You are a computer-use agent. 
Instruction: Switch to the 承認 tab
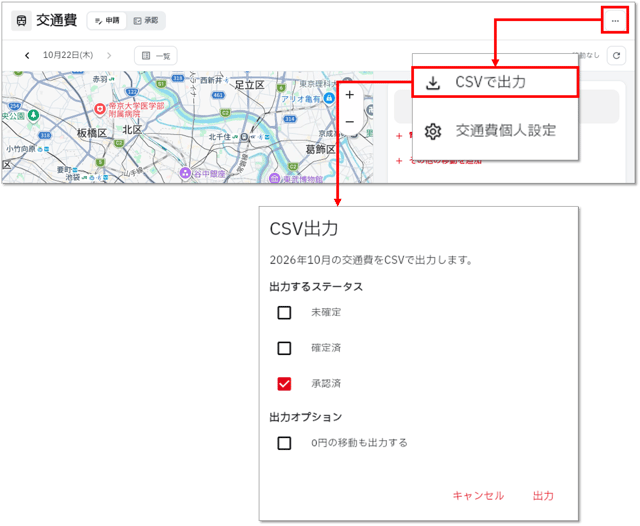146,20
